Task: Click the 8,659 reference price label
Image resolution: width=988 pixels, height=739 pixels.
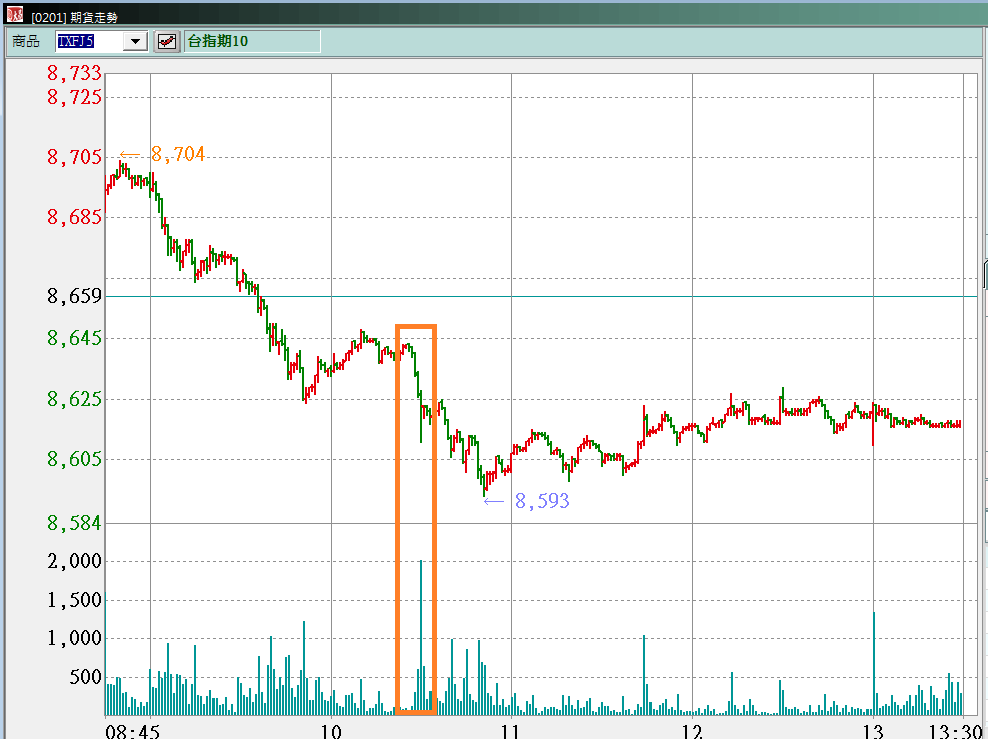Action: coord(74,297)
